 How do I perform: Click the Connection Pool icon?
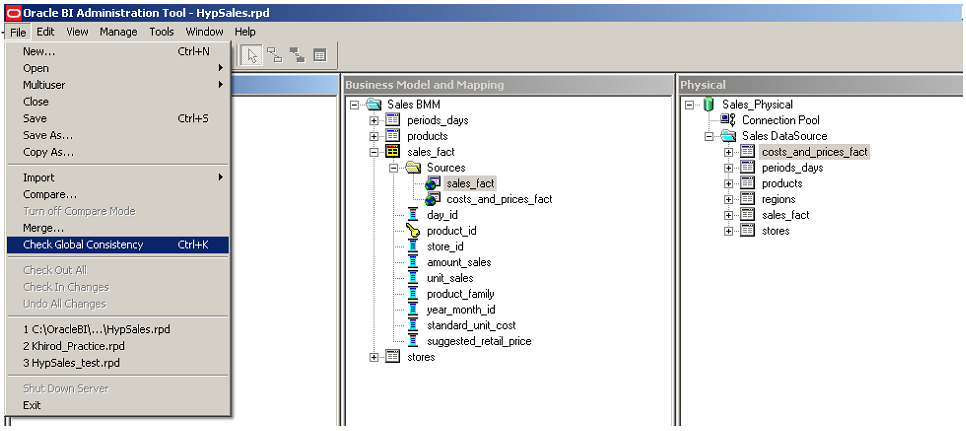pyautogui.click(x=728, y=120)
